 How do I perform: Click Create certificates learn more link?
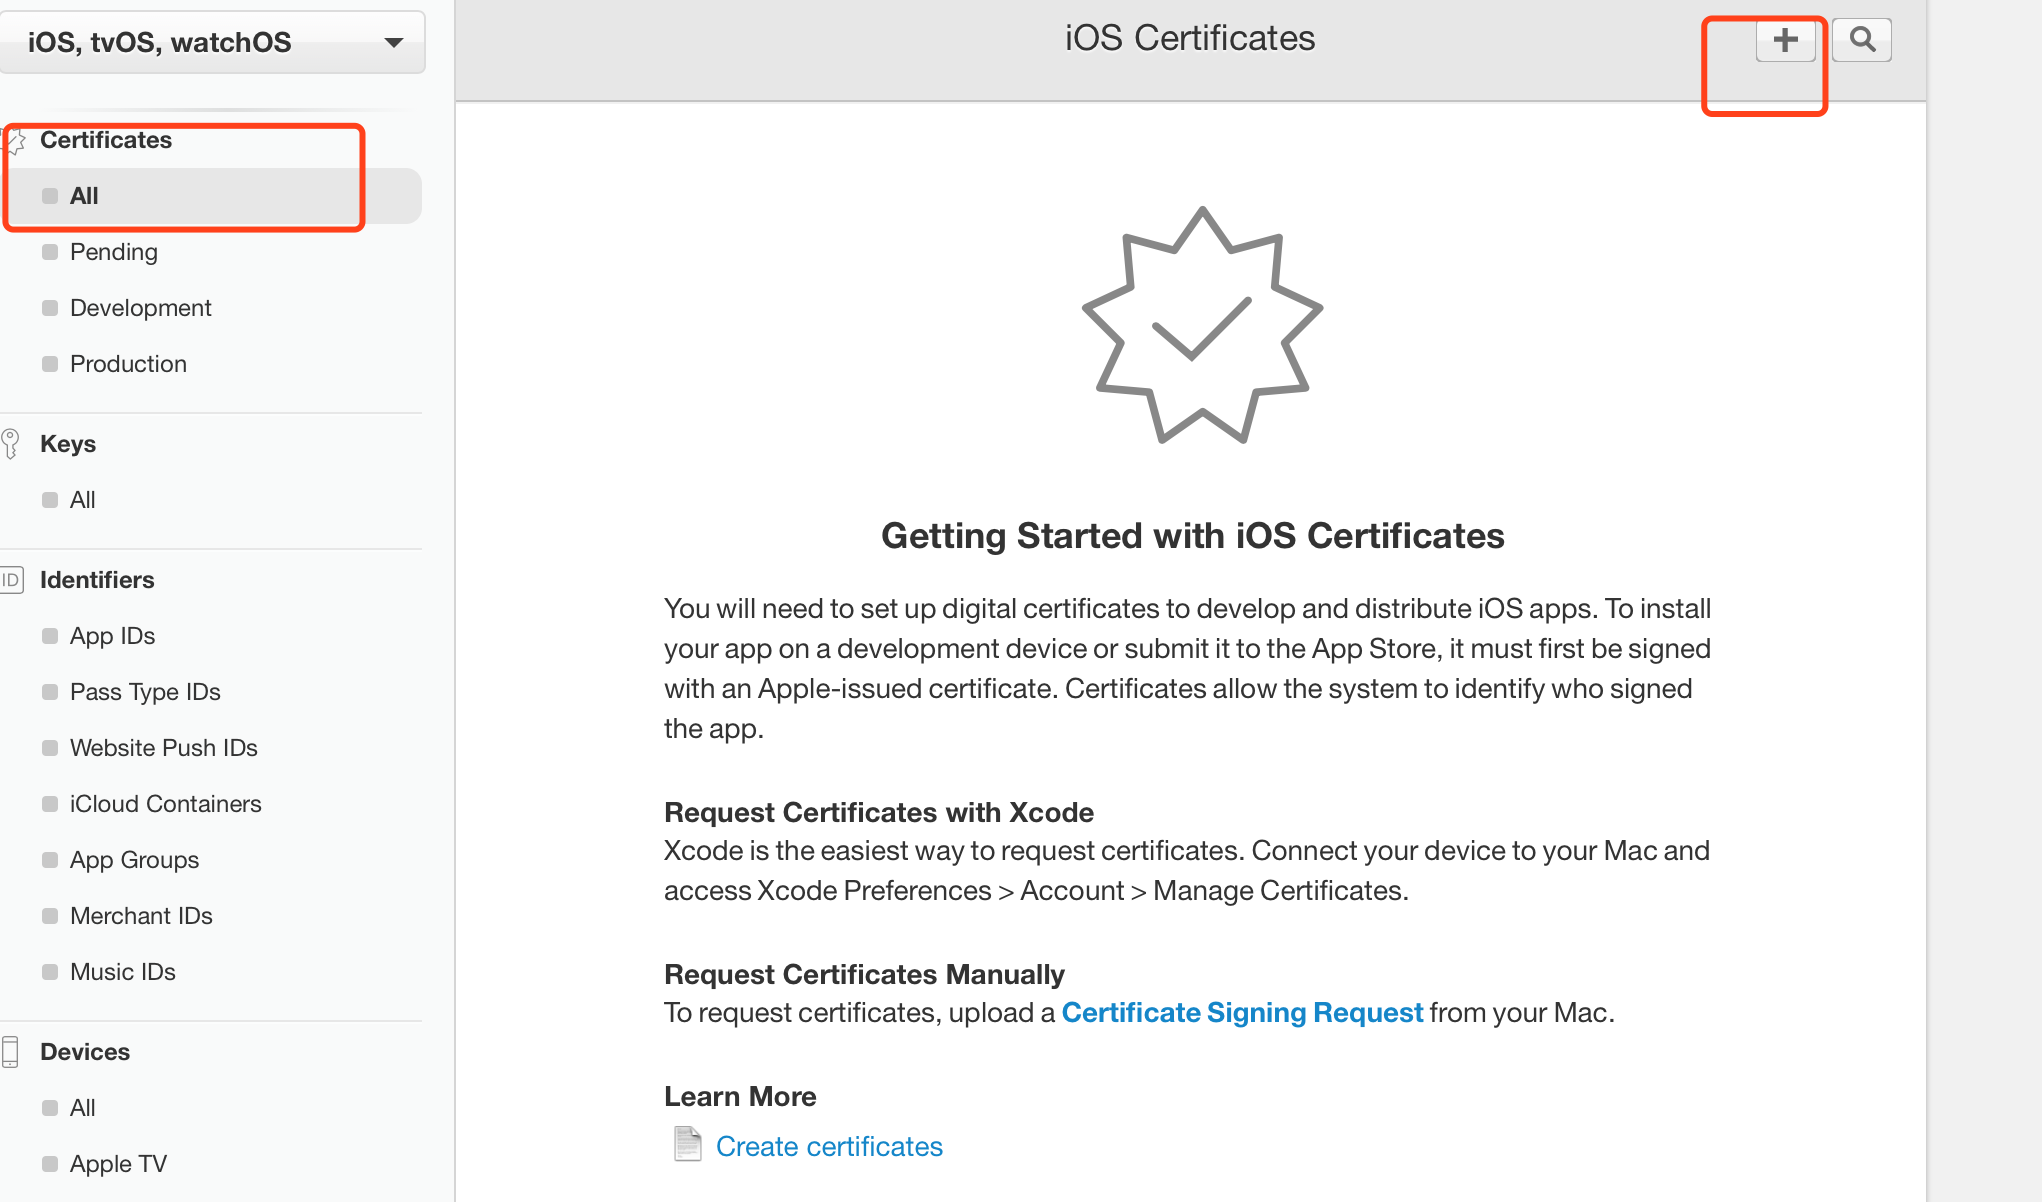830,1146
